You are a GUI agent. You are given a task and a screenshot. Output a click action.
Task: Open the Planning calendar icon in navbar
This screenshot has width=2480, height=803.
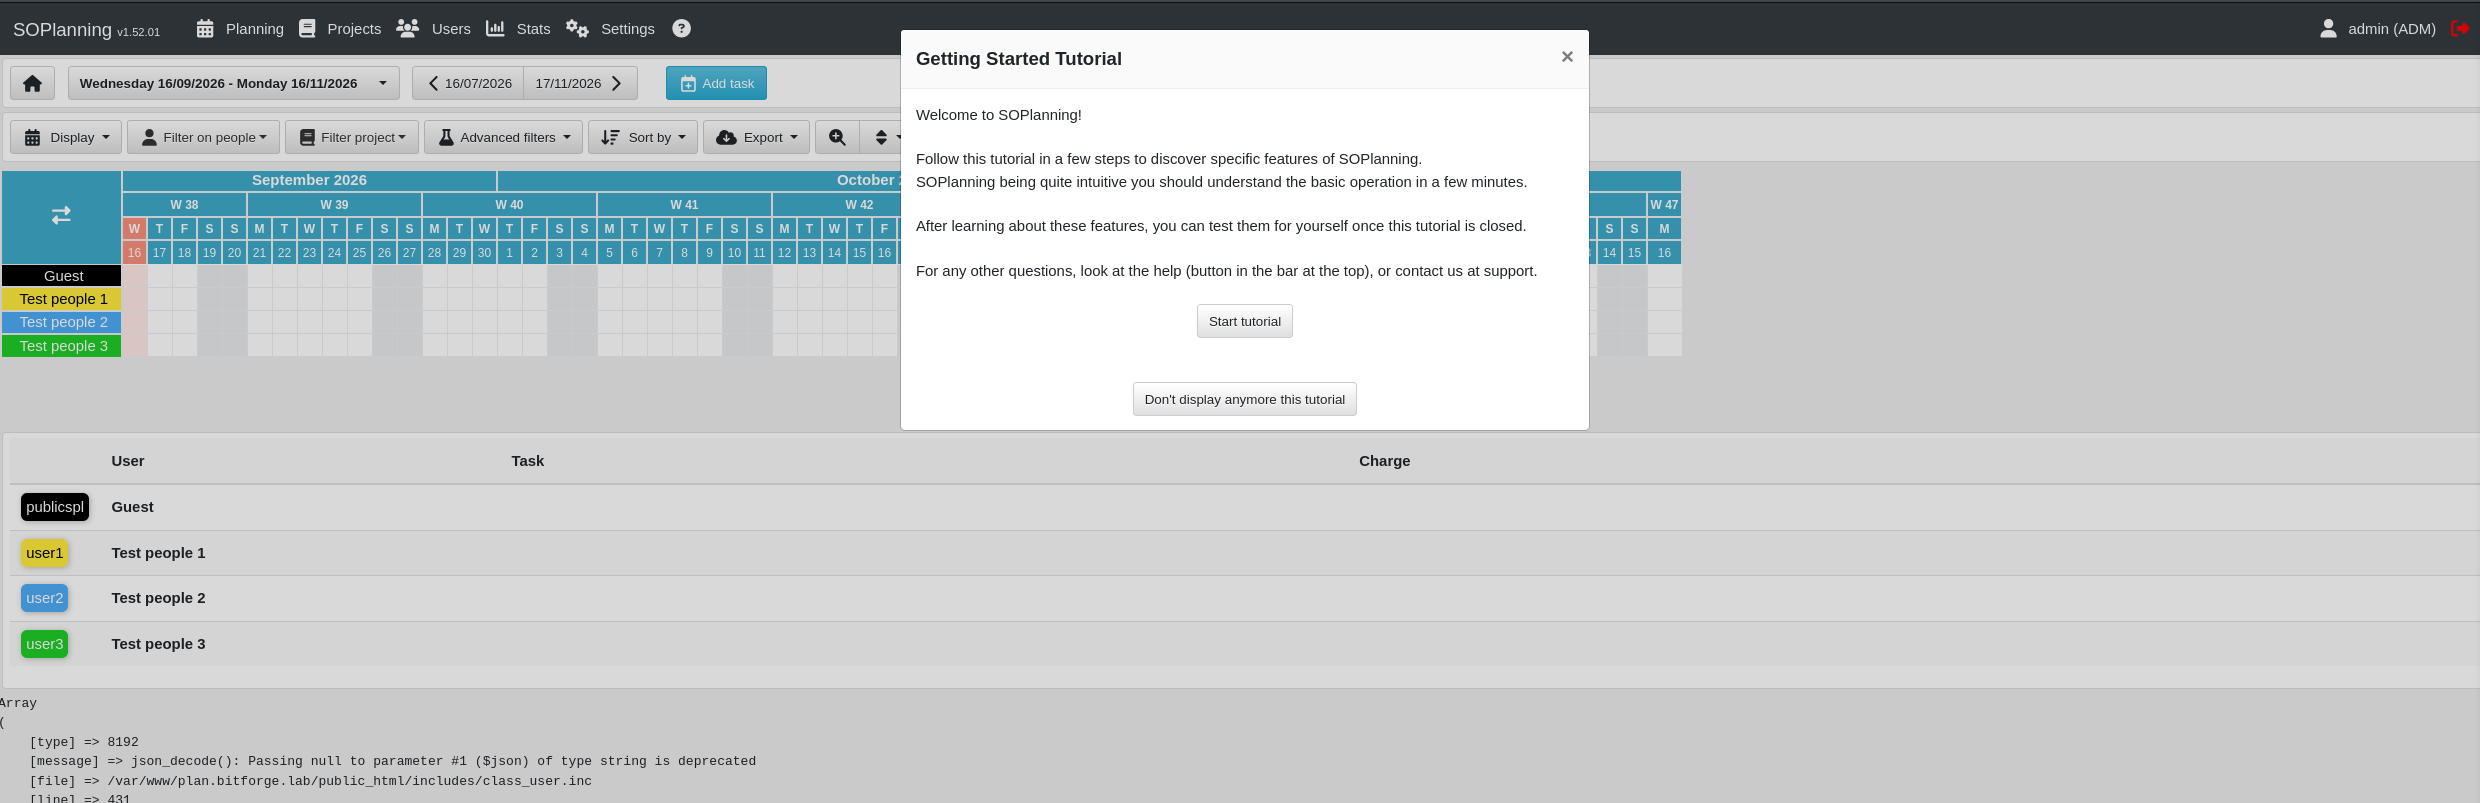pyautogui.click(x=205, y=29)
